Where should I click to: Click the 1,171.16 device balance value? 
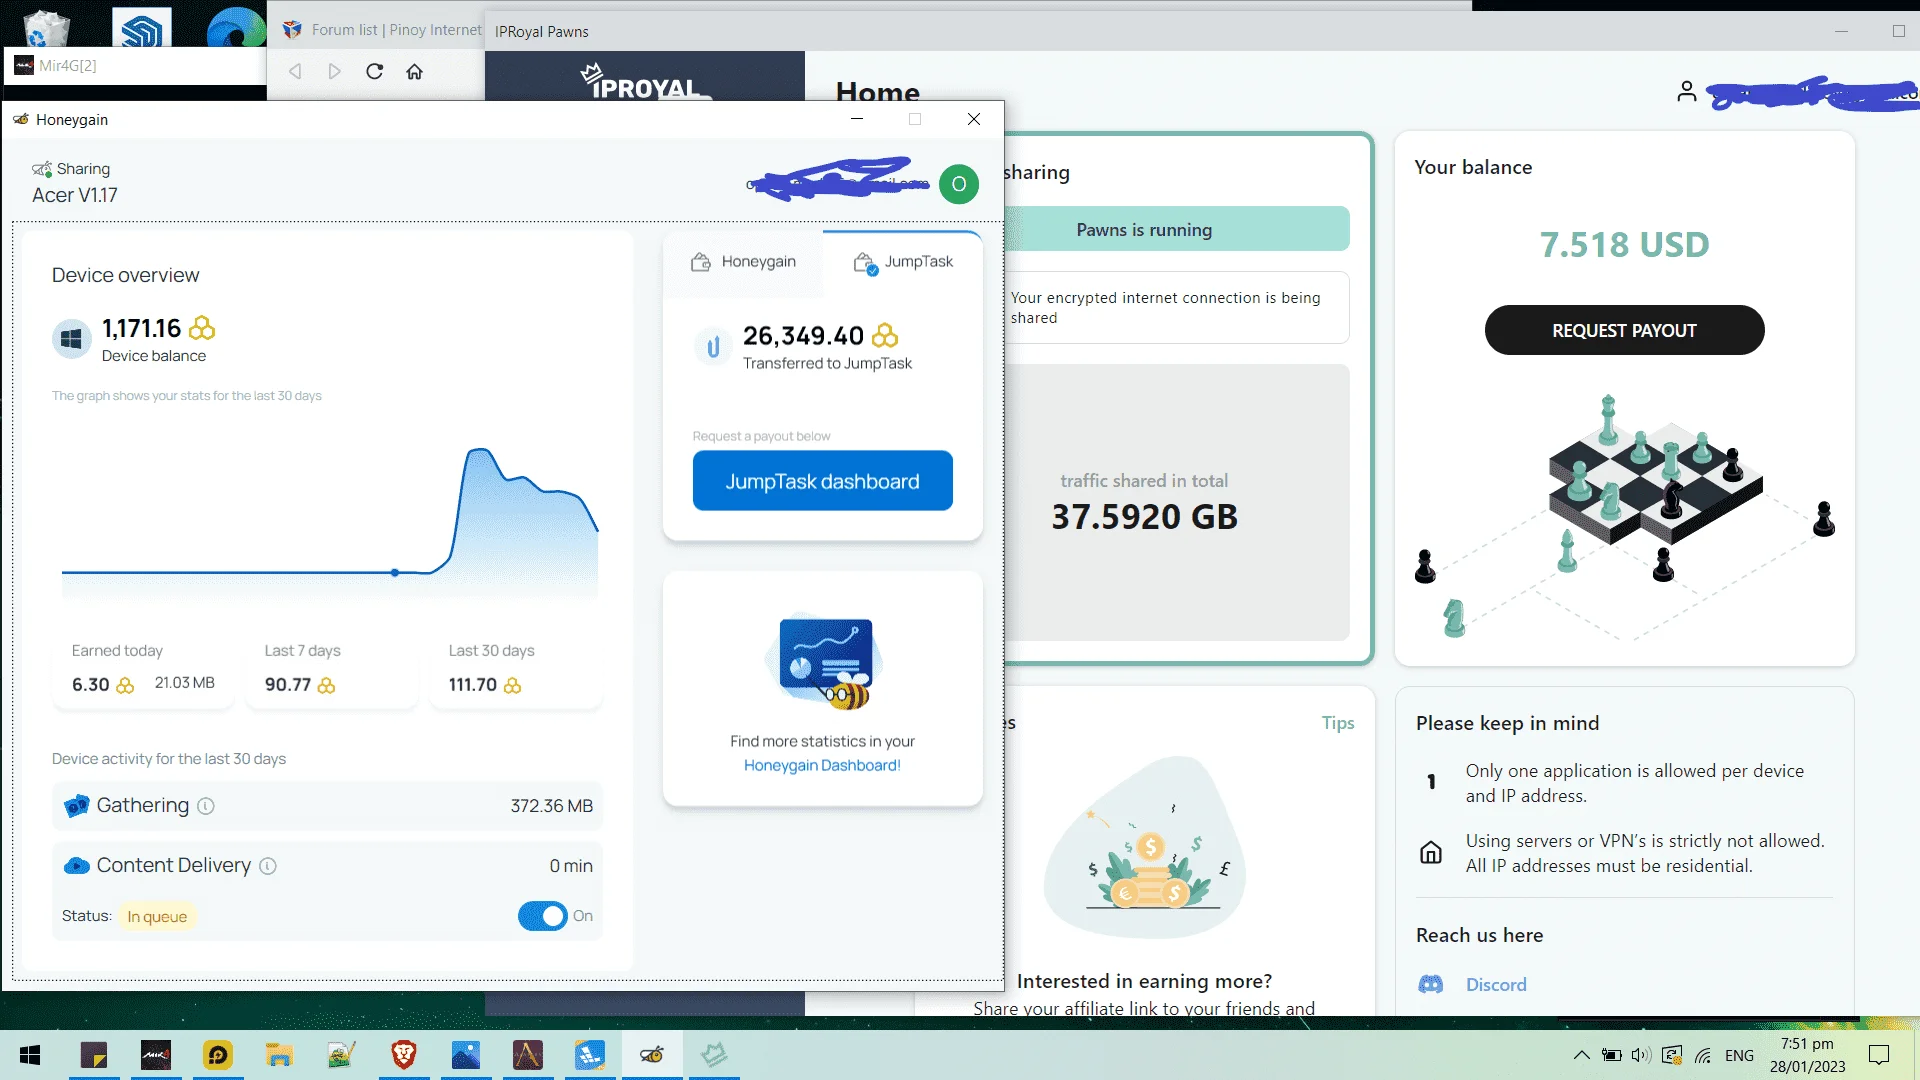pos(142,329)
